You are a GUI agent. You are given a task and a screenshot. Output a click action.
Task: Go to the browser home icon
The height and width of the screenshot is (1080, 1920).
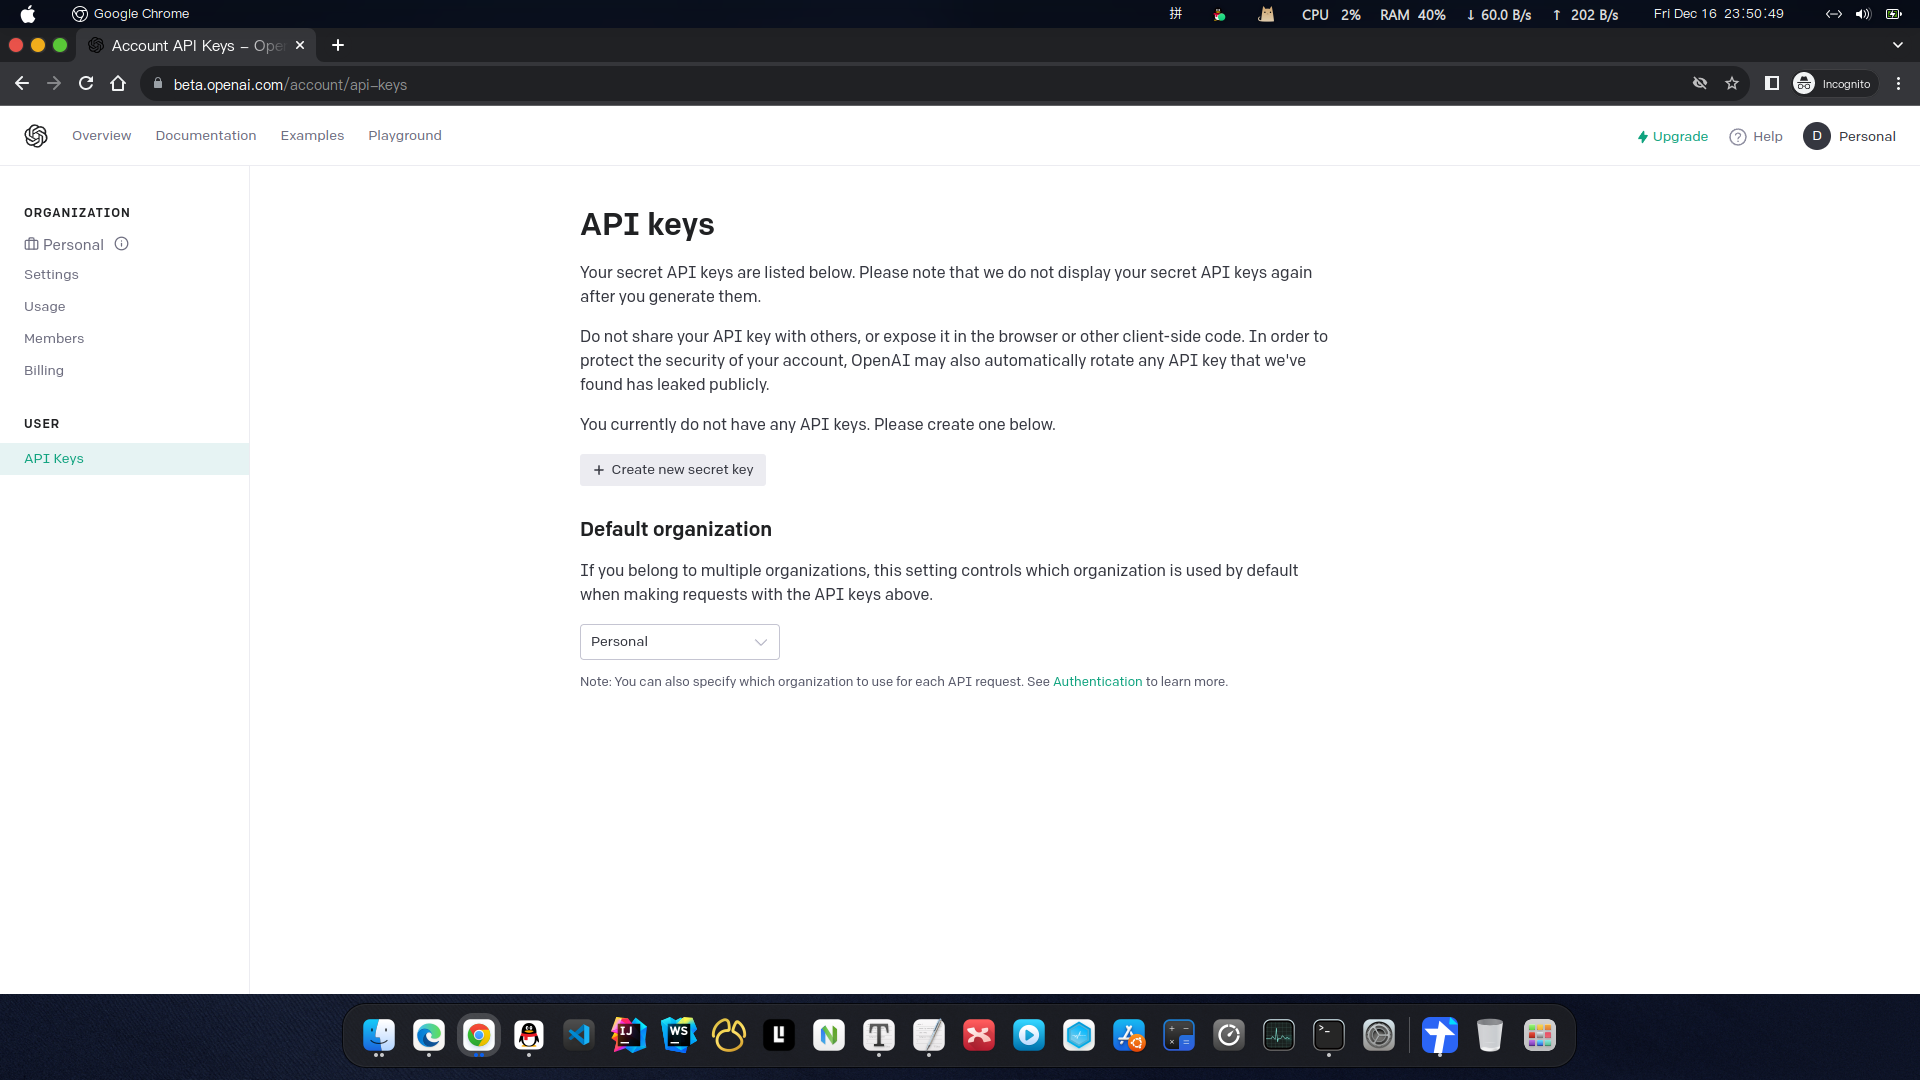118,84
